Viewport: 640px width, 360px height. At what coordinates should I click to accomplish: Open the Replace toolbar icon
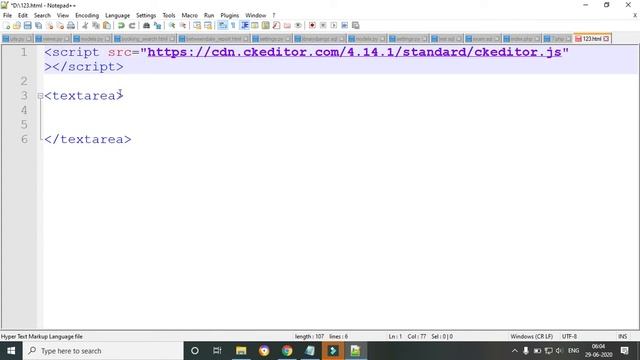tap(157, 25)
